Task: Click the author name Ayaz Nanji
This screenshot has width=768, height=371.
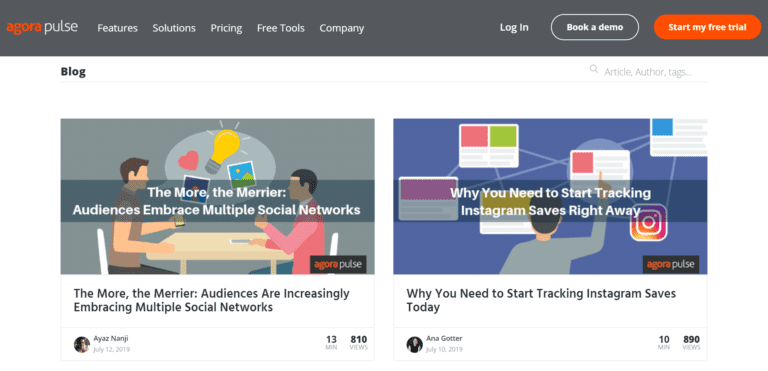Action: [x=111, y=338]
